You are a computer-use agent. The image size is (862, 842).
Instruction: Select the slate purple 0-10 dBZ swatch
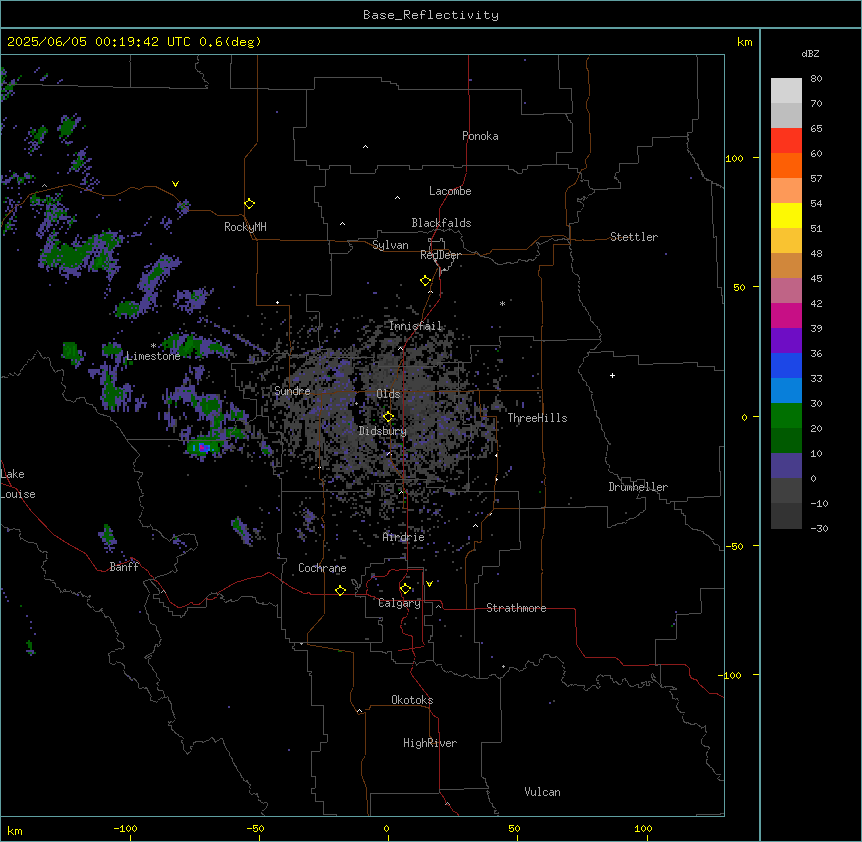point(786,466)
